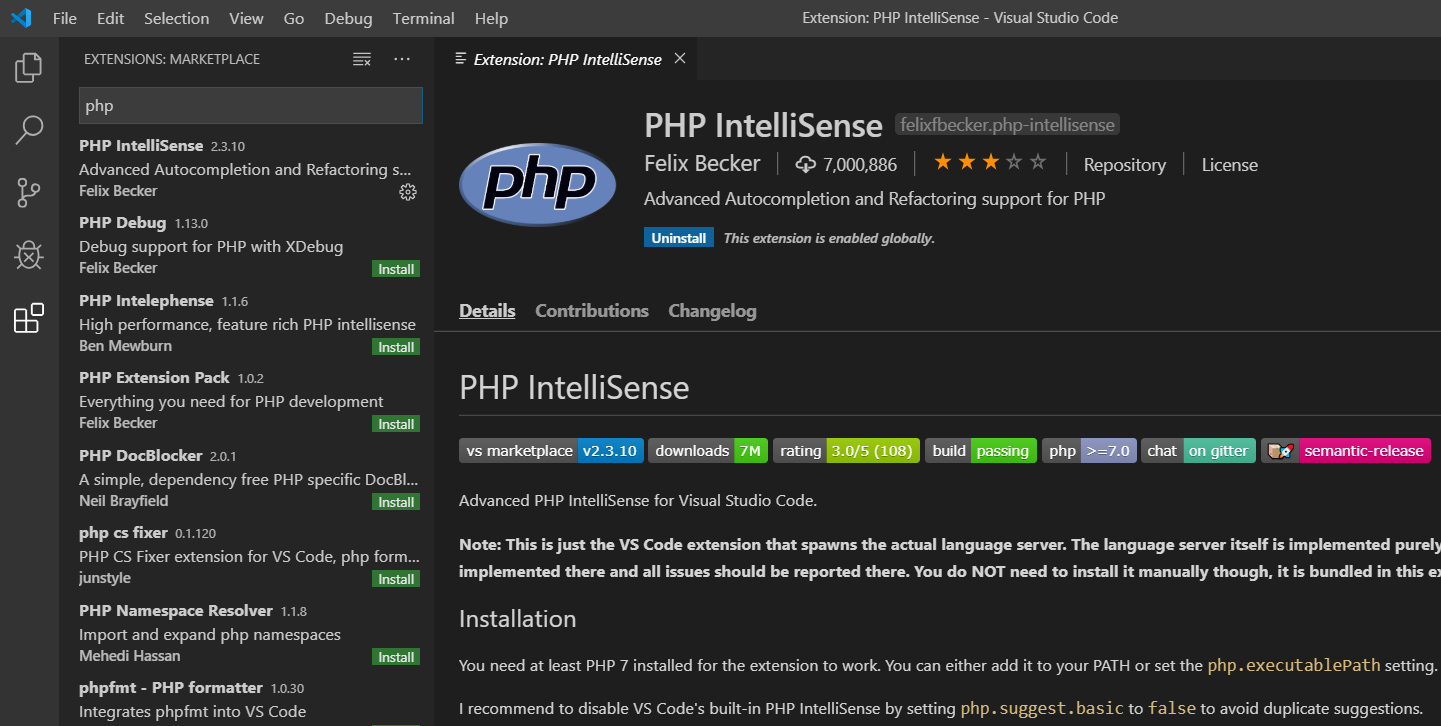Click the vs marketplace v2.3.10 badge

551,451
